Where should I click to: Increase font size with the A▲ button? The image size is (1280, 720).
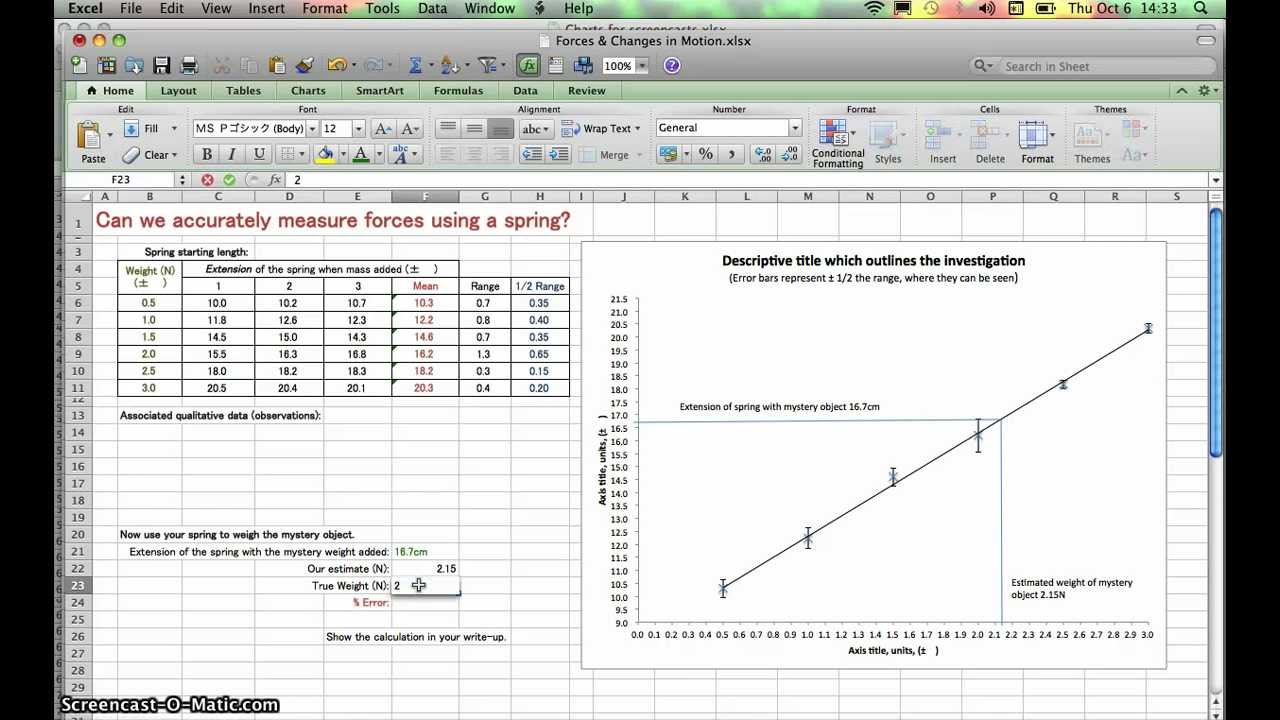pyautogui.click(x=382, y=129)
